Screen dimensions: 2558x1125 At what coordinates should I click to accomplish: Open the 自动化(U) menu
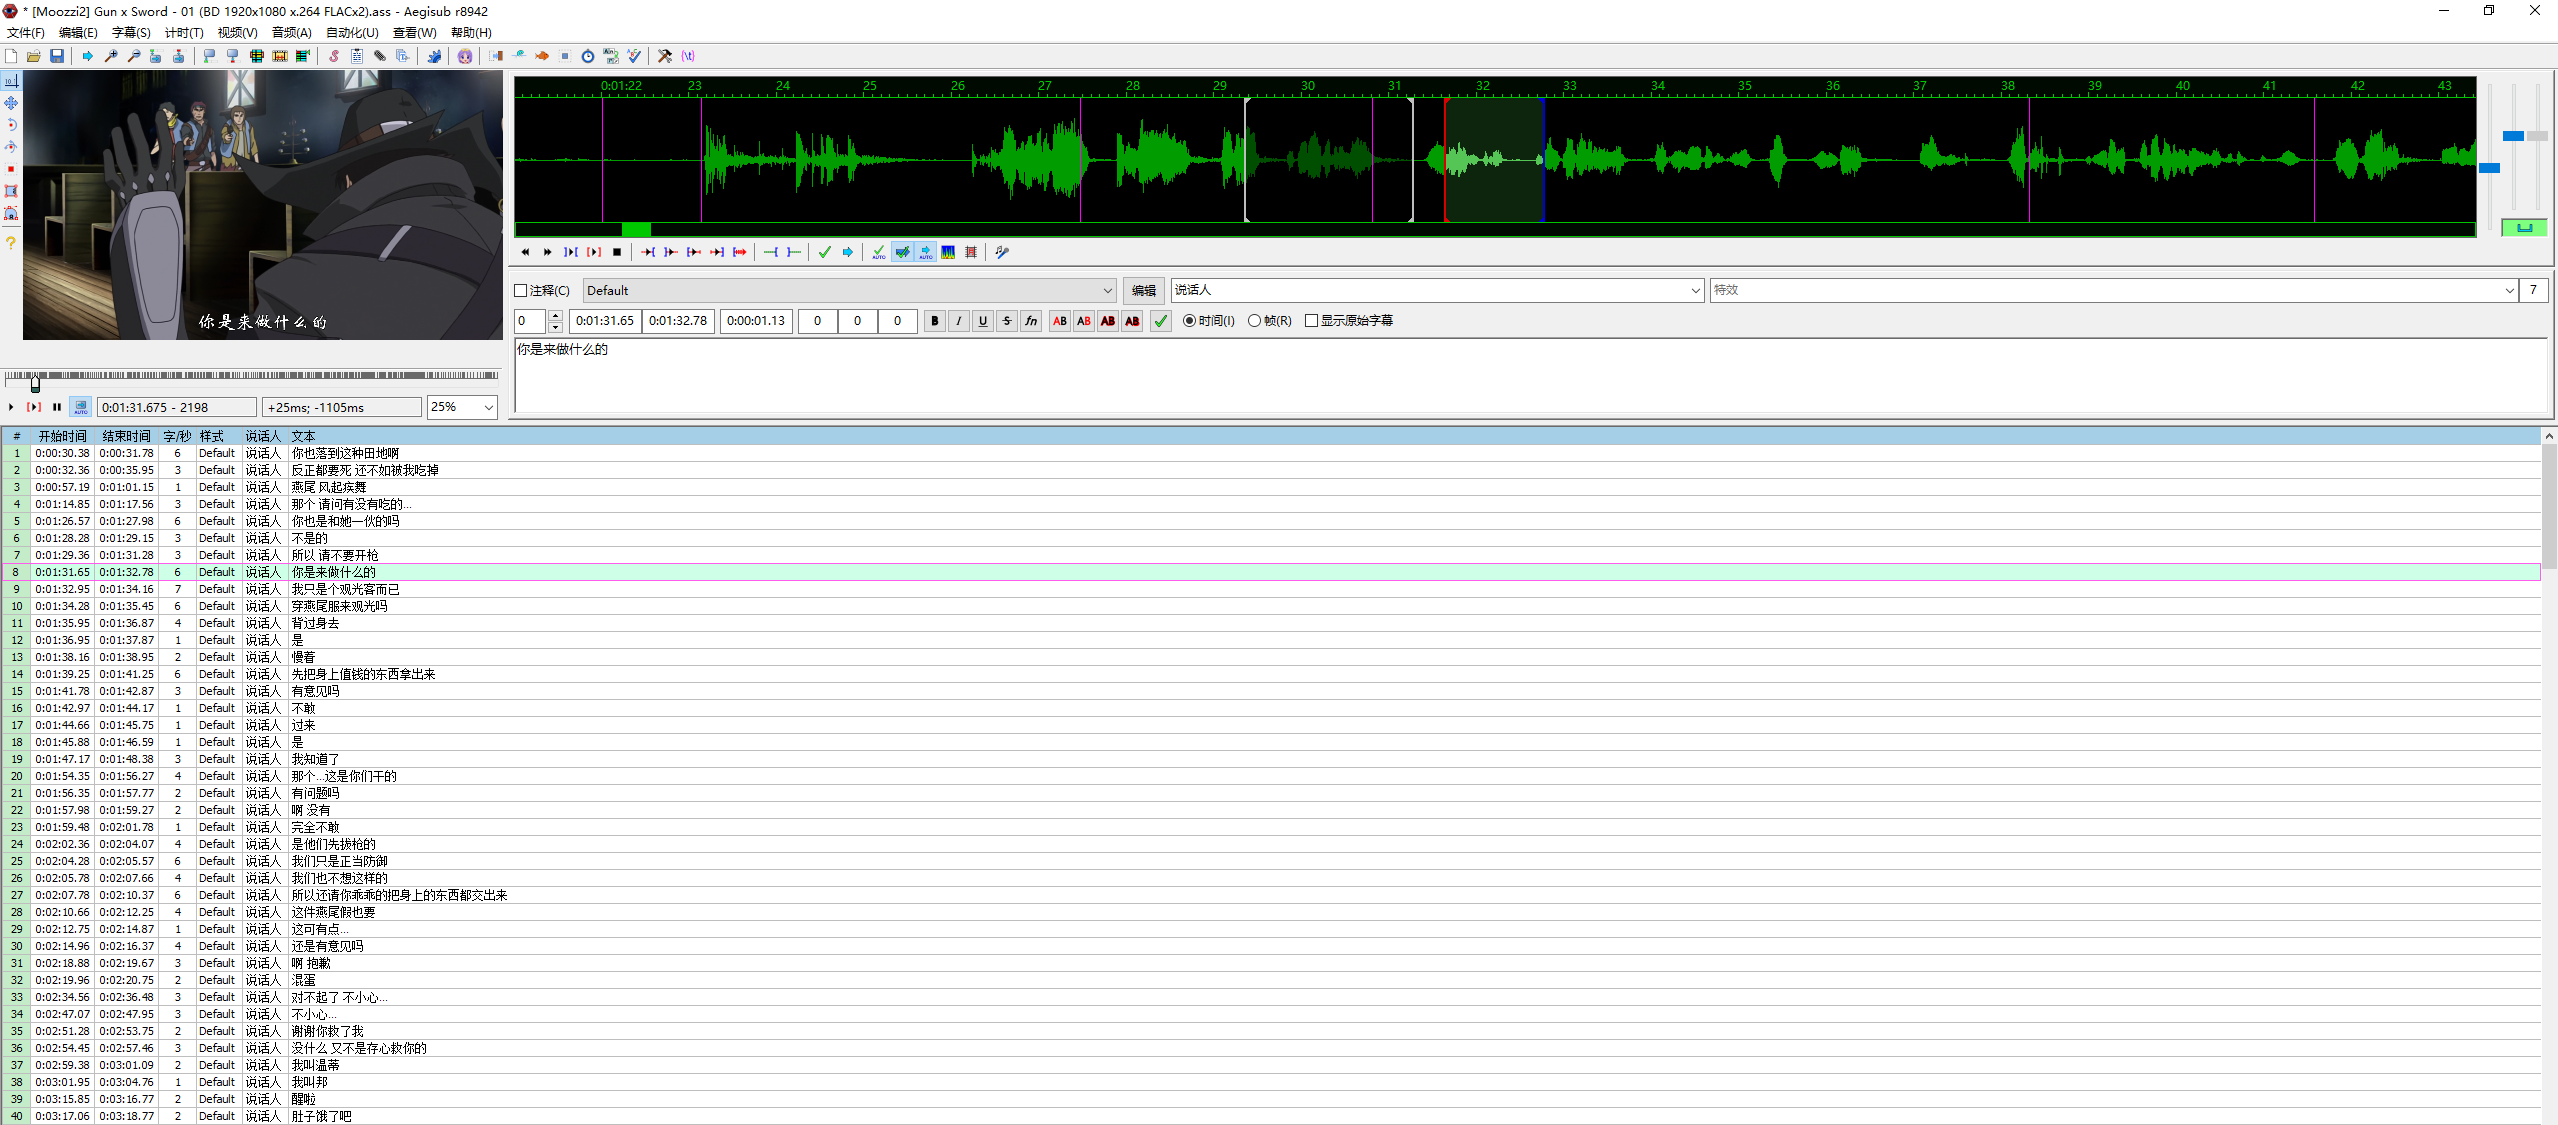352,33
